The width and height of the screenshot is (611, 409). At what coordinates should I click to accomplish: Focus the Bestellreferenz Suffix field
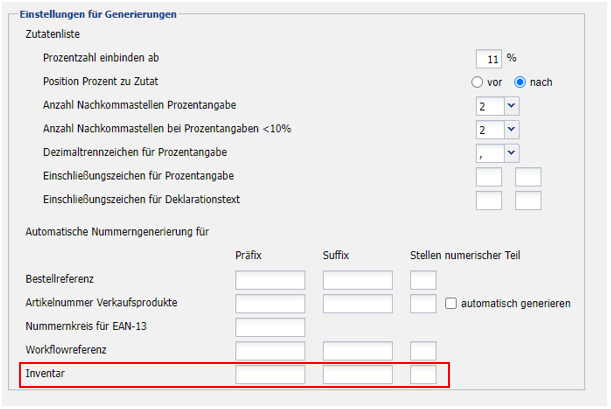pyautogui.click(x=358, y=279)
